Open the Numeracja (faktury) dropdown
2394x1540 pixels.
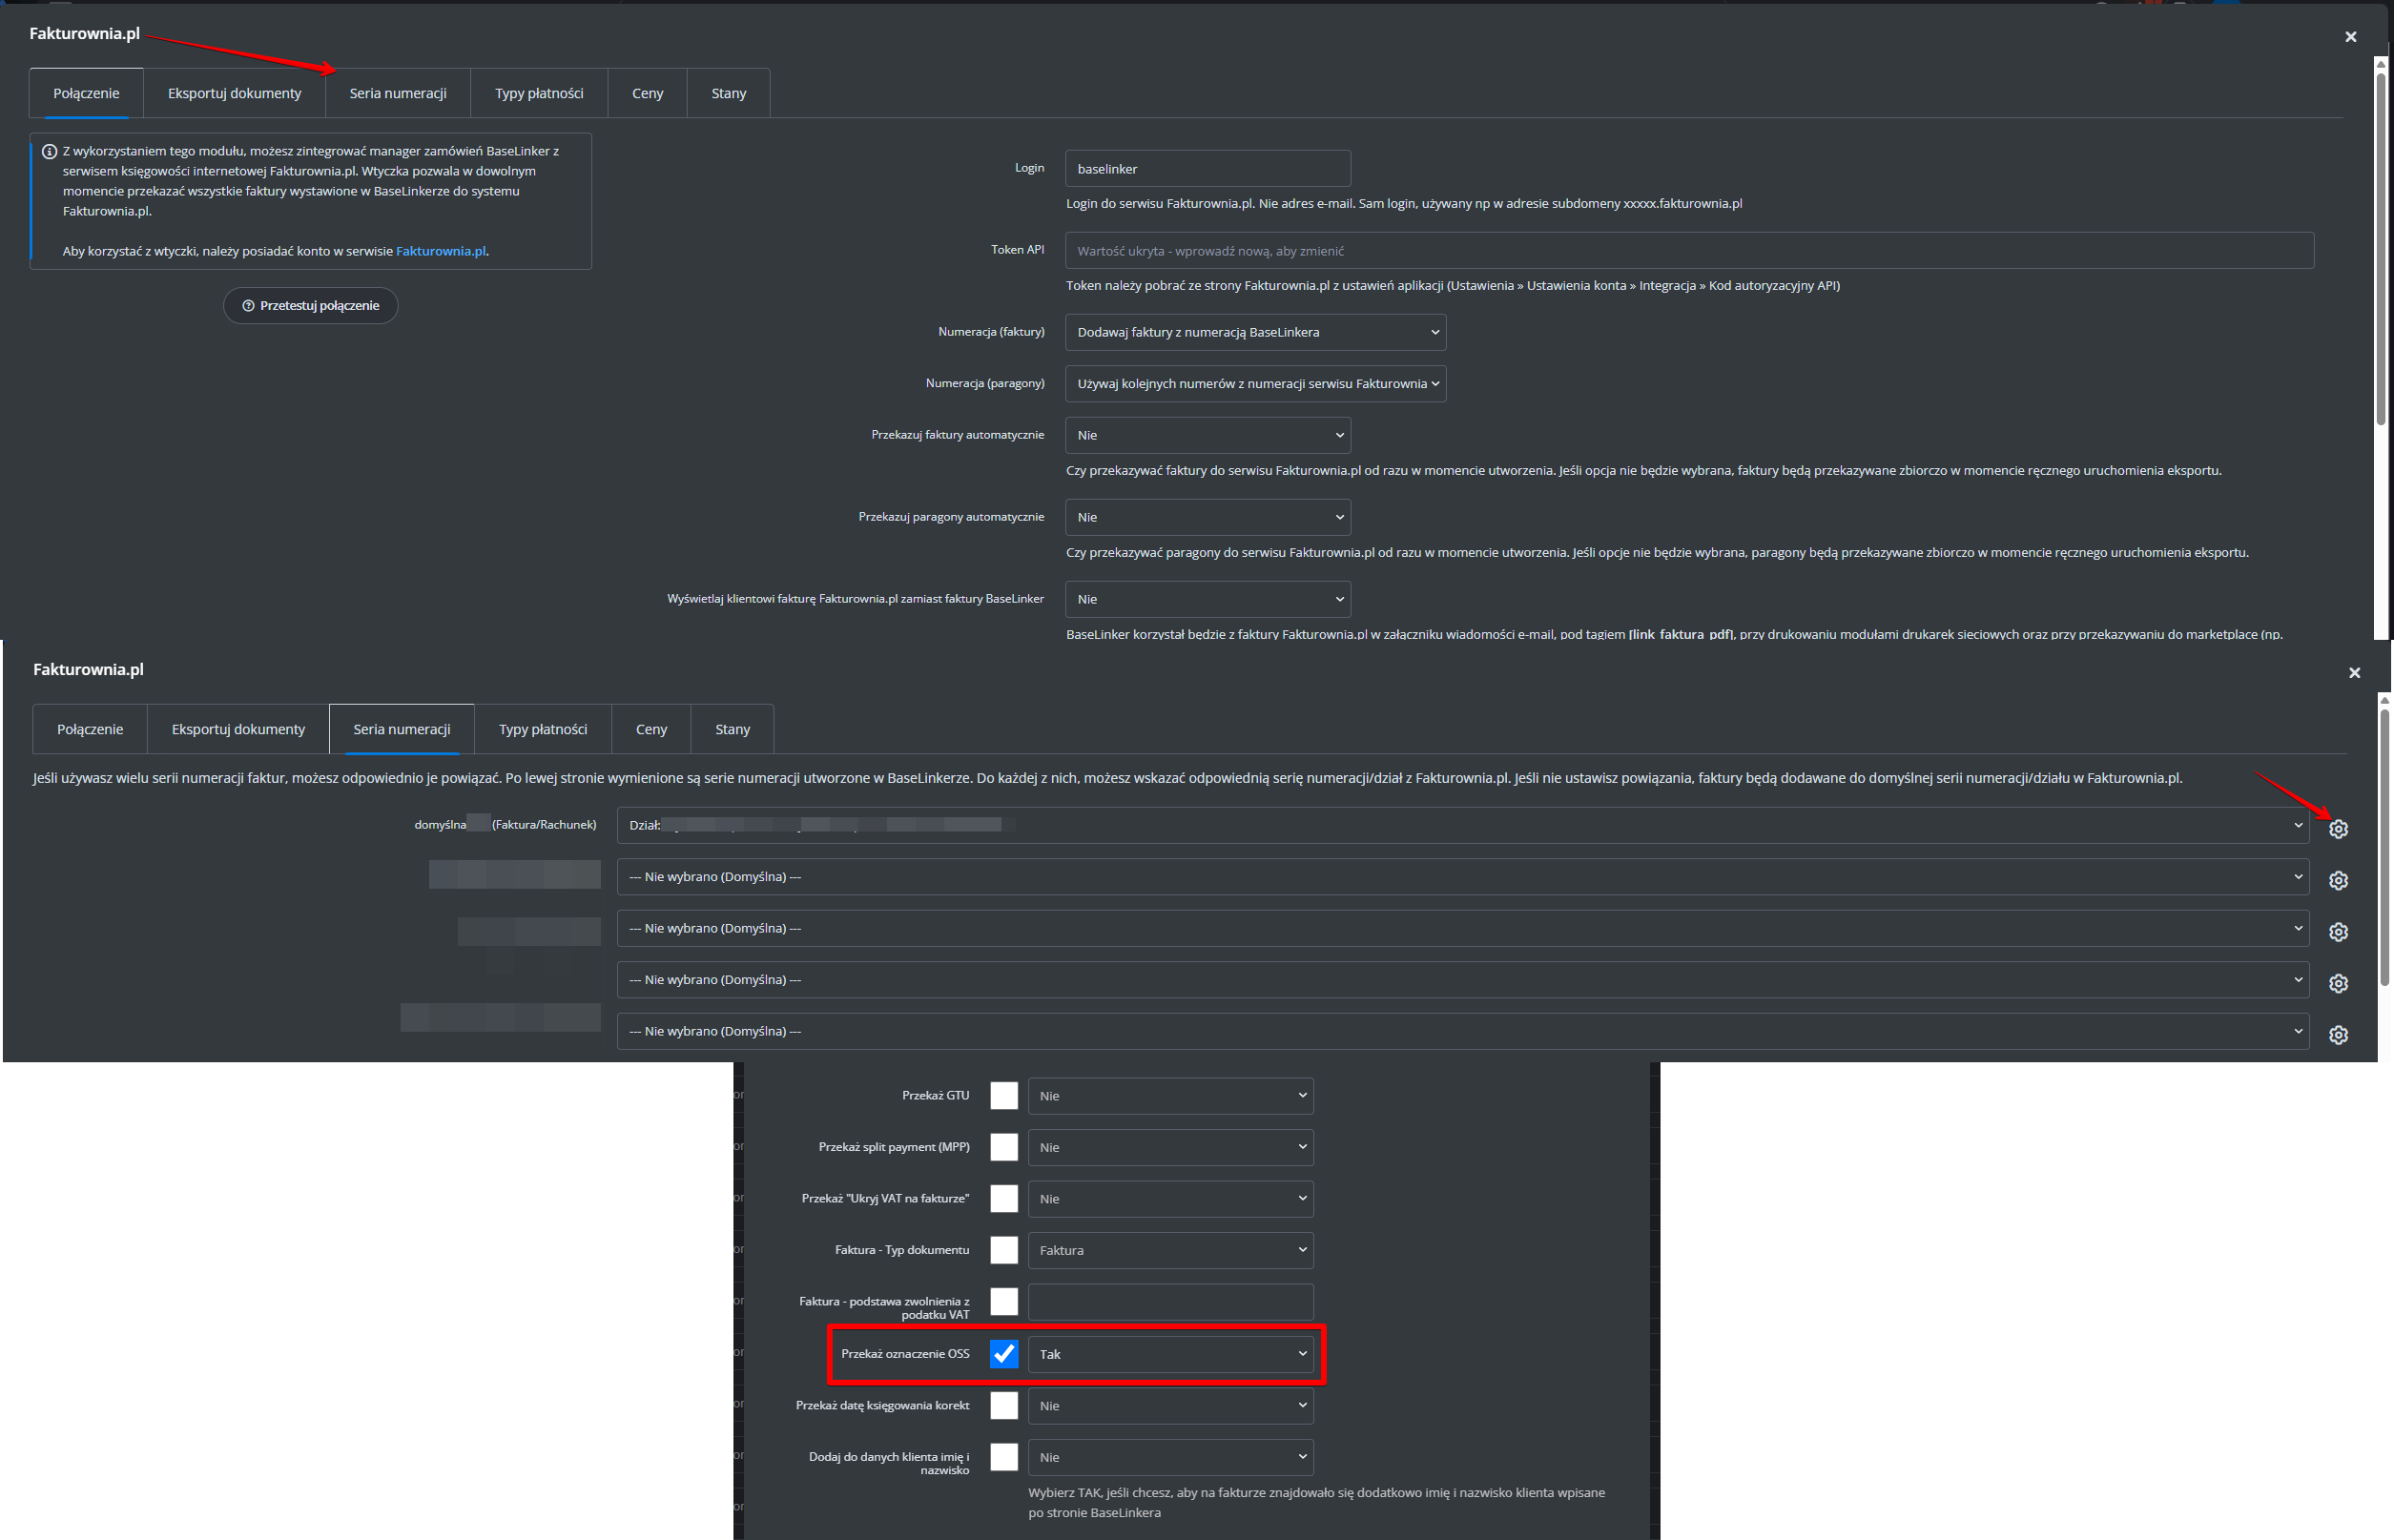coord(1255,332)
